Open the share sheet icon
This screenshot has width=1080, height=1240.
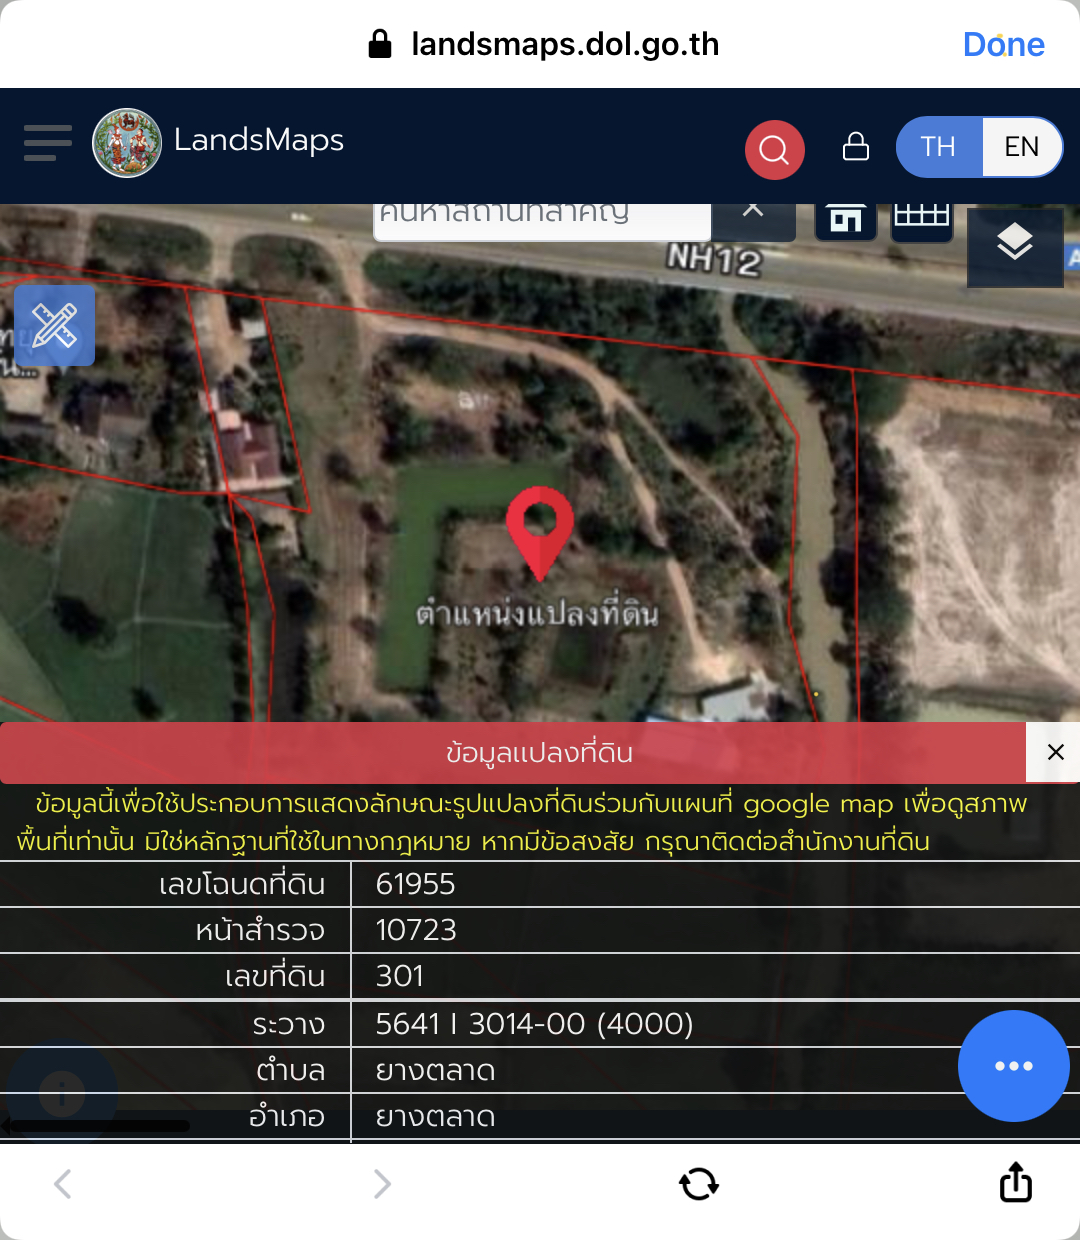[1015, 1183]
